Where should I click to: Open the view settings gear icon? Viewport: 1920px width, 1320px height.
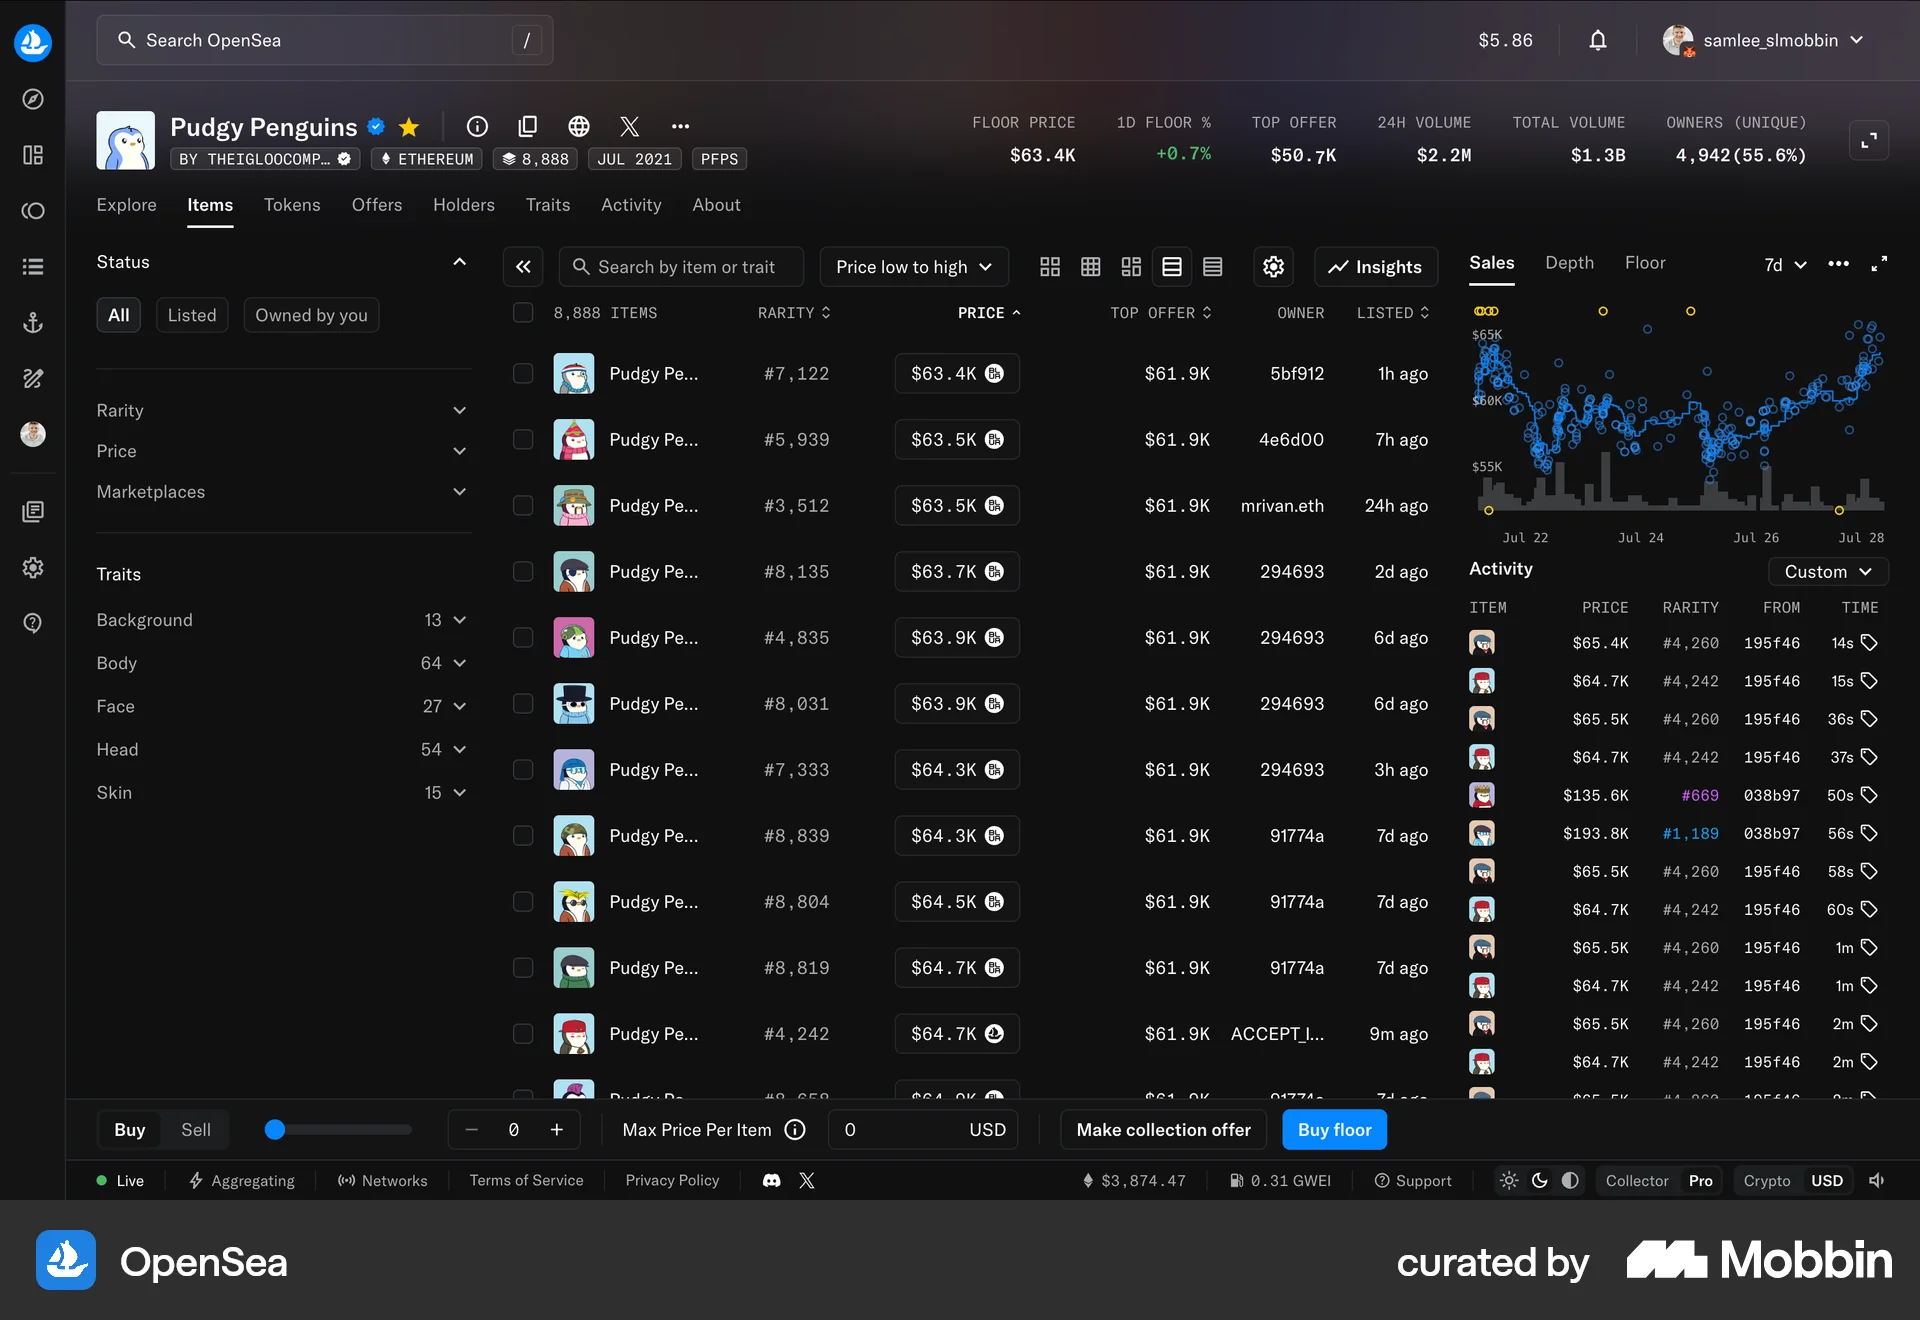[1272, 266]
